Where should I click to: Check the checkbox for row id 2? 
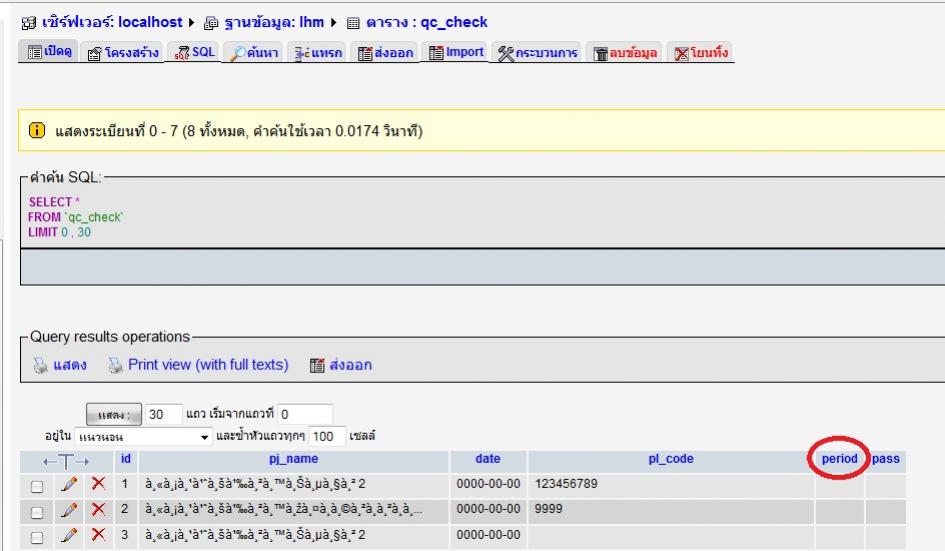(37, 512)
